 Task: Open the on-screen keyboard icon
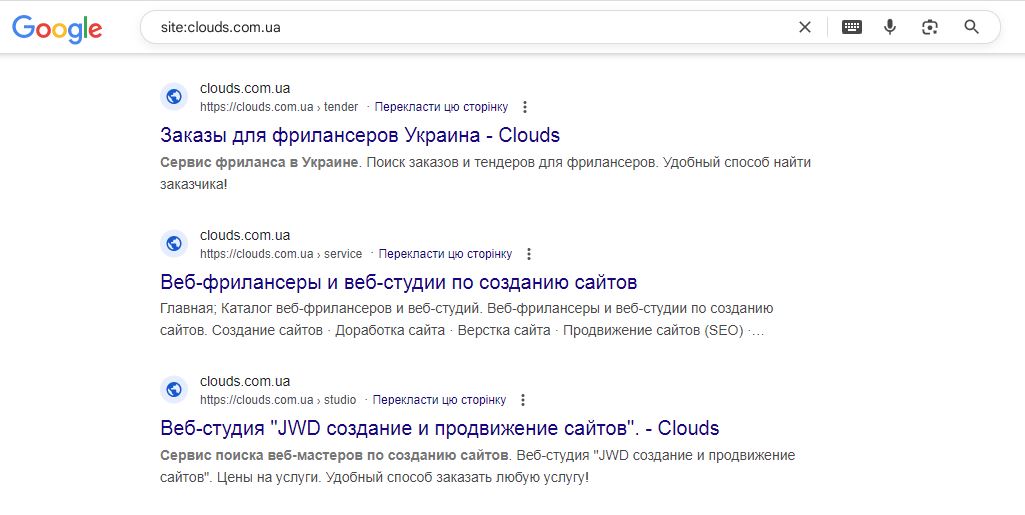[x=851, y=27]
